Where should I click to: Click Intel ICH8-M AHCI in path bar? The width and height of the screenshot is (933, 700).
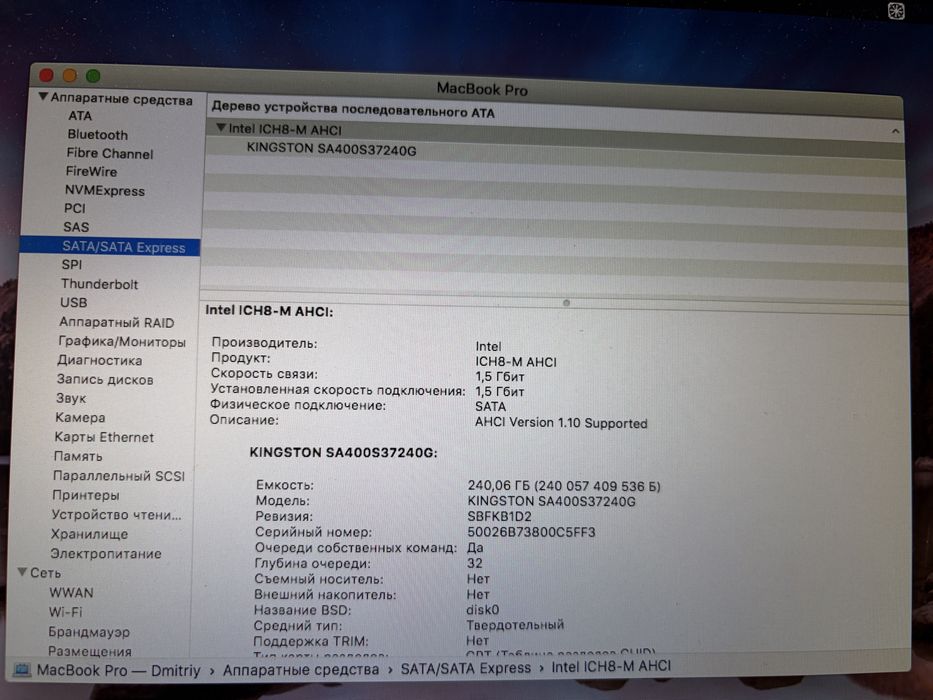click(x=611, y=666)
